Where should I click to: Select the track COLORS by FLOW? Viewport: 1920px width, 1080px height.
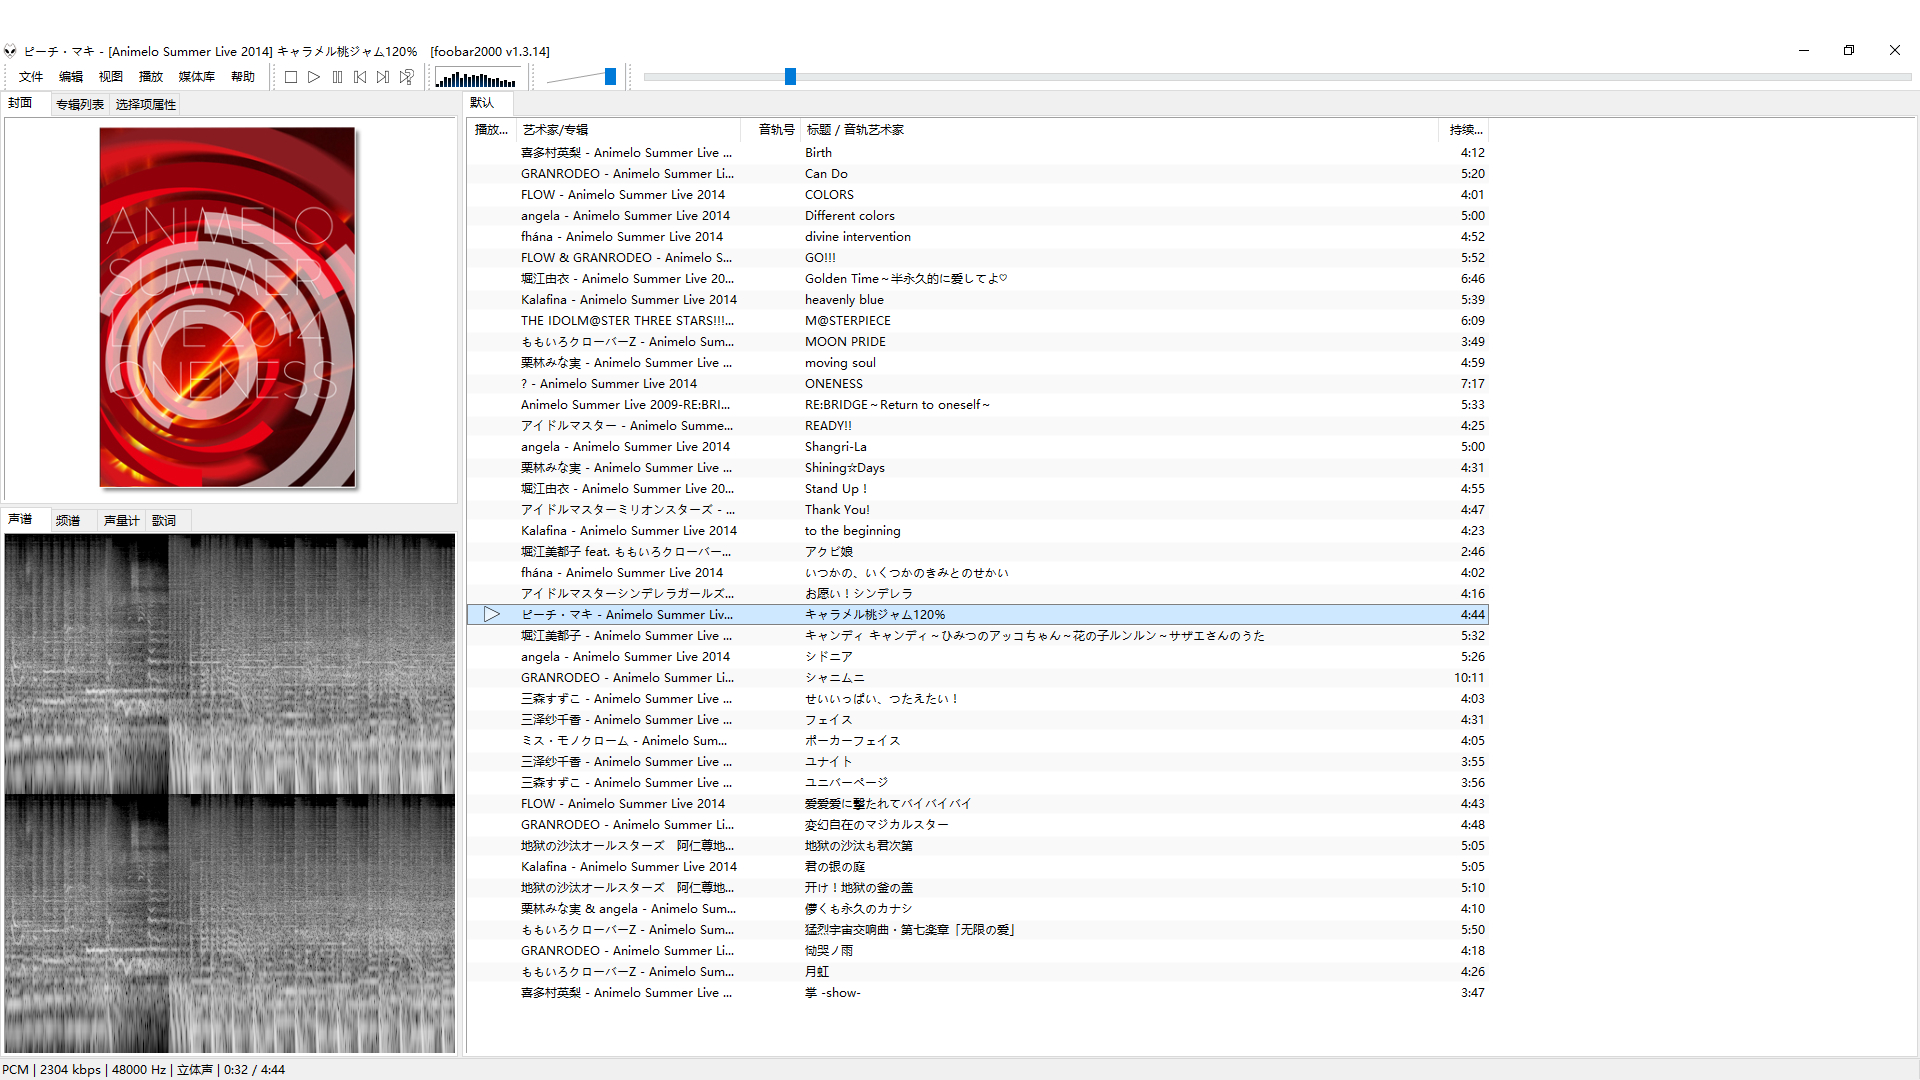point(978,195)
